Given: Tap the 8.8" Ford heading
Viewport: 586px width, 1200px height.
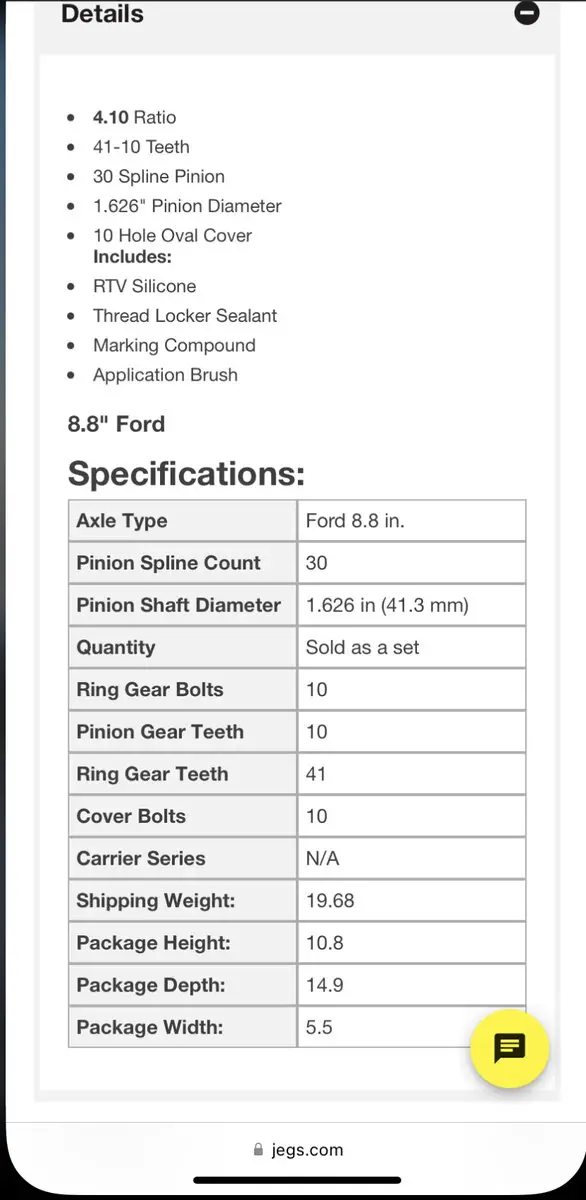Looking at the screenshot, I should tap(116, 424).
